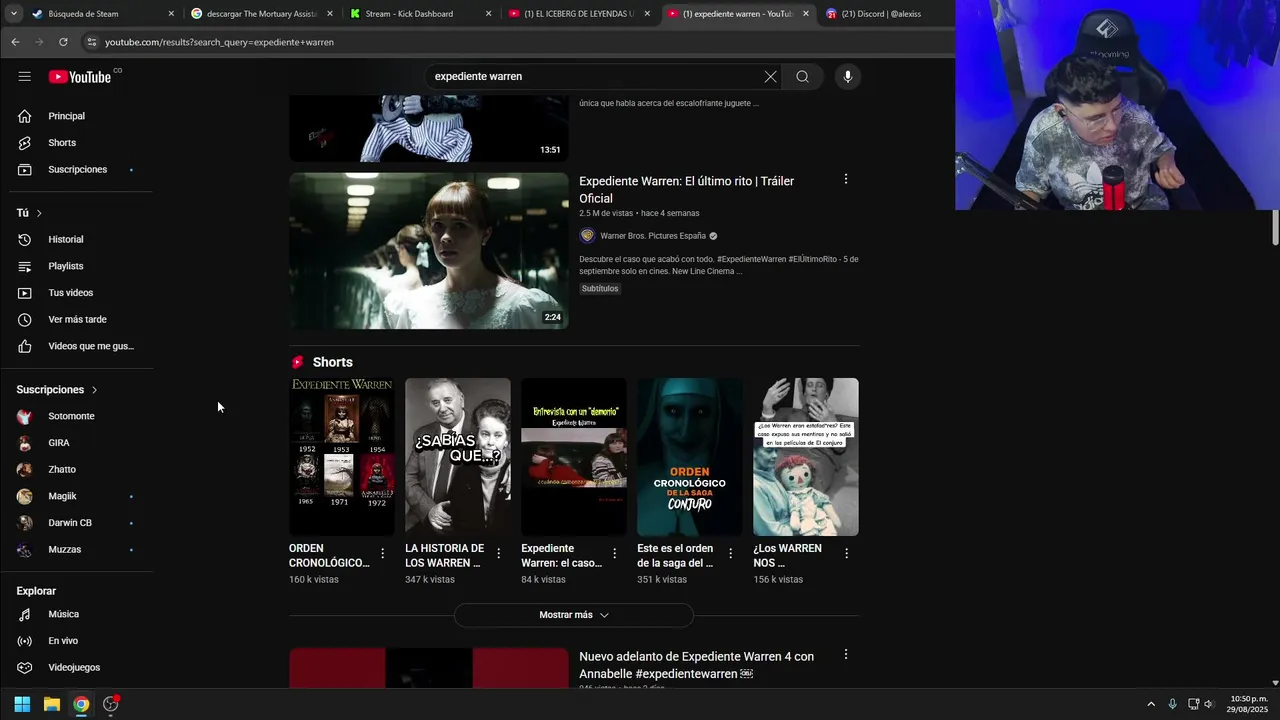Open options for ORDEN CRONOLÓGICO short
The height and width of the screenshot is (720, 1280).
(382, 553)
